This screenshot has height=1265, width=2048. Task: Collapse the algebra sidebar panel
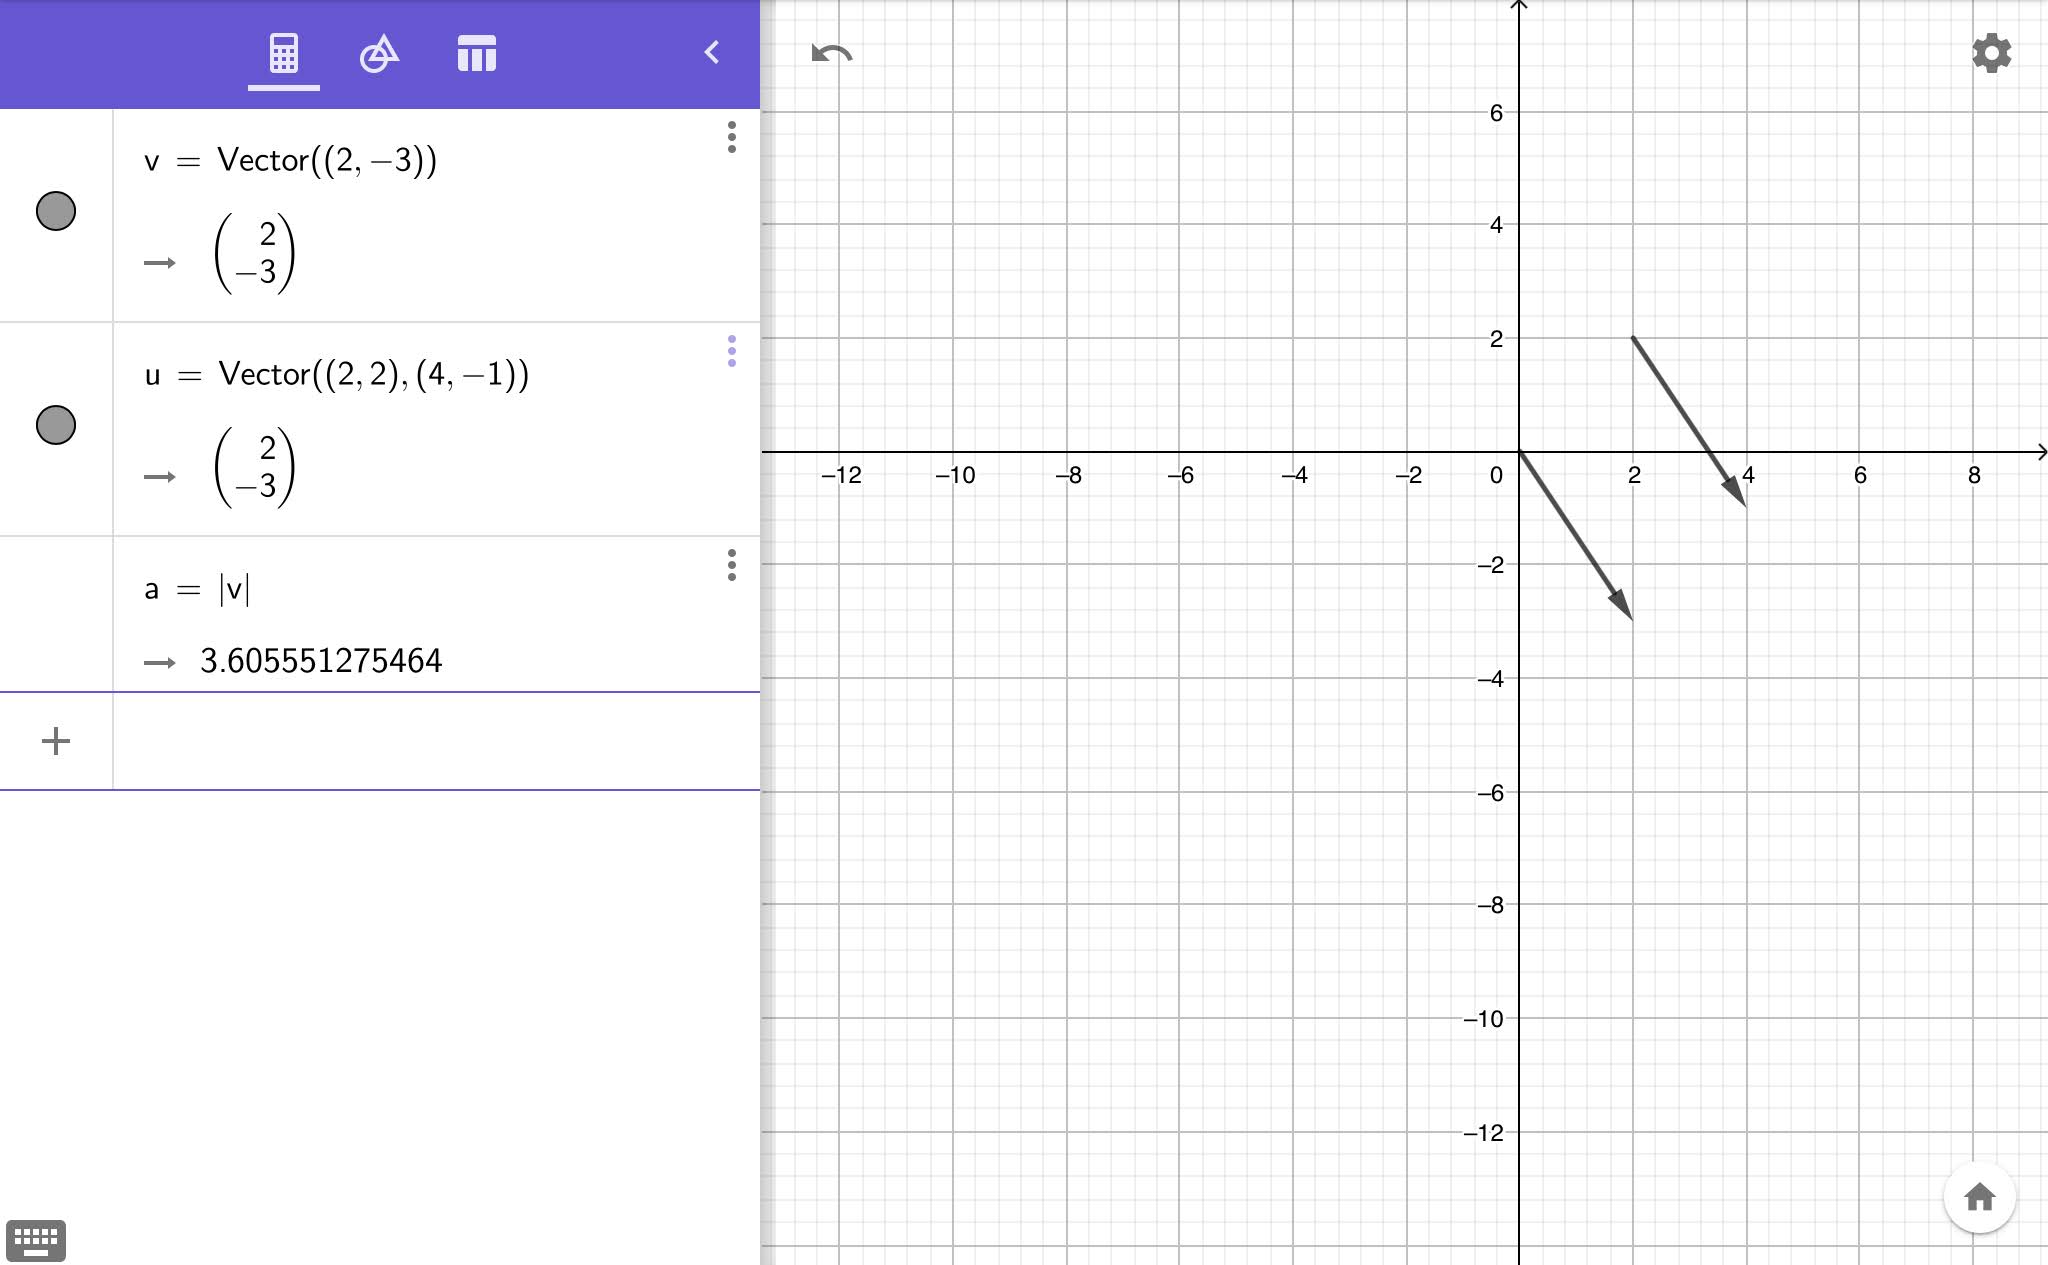tap(712, 53)
